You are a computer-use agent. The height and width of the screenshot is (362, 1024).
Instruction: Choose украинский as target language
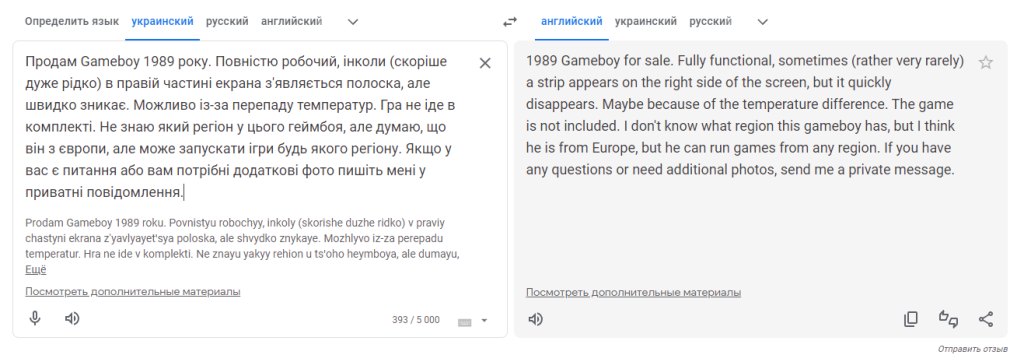point(645,22)
